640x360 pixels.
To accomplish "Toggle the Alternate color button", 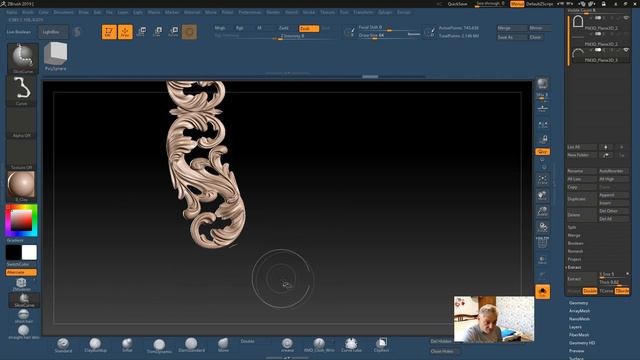I will click(21, 272).
